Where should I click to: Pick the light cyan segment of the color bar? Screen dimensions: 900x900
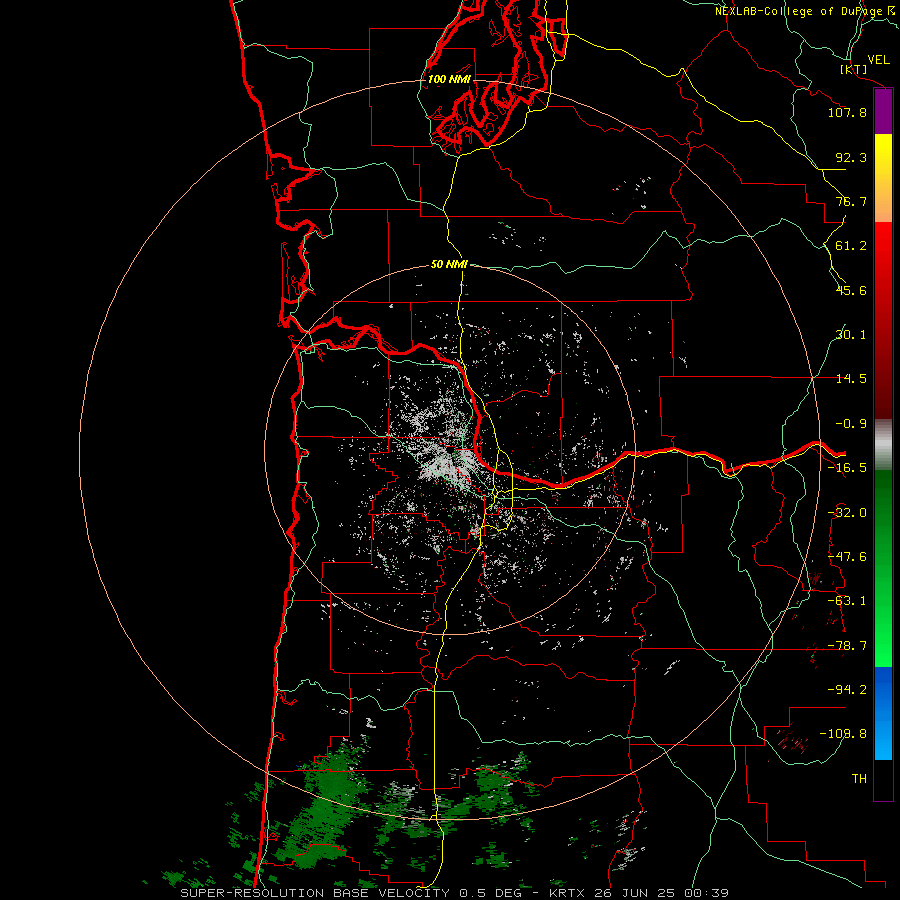[883, 740]
